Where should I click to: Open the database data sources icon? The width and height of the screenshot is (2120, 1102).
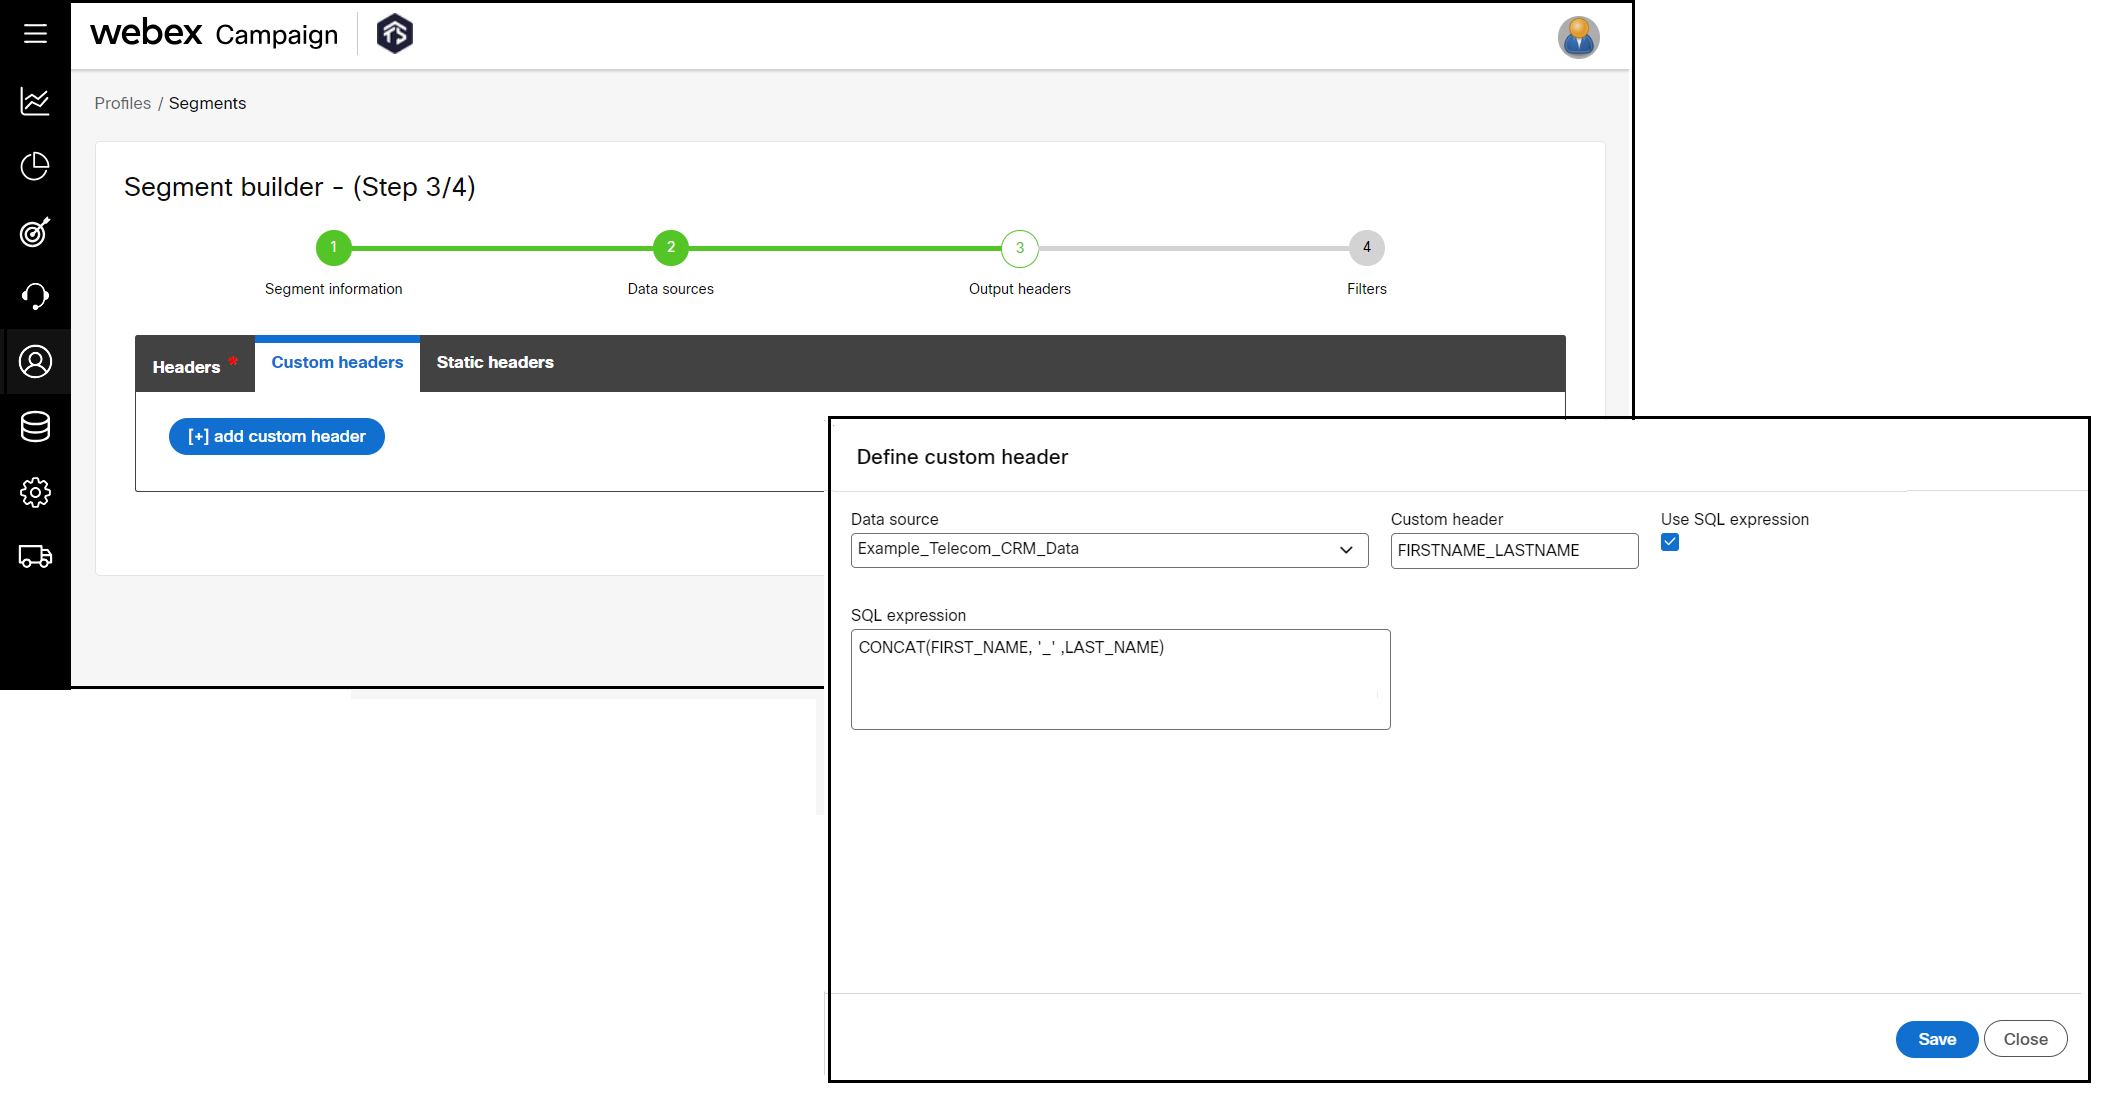[35, 427]
